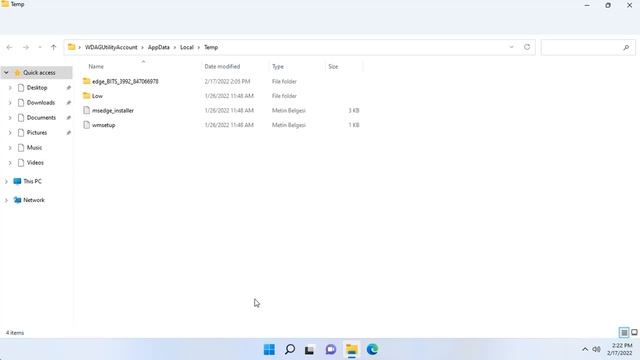Screen dimensions: 640x360
Task: Click File Explorer on the taskbar
Action: tap(351, 349)
